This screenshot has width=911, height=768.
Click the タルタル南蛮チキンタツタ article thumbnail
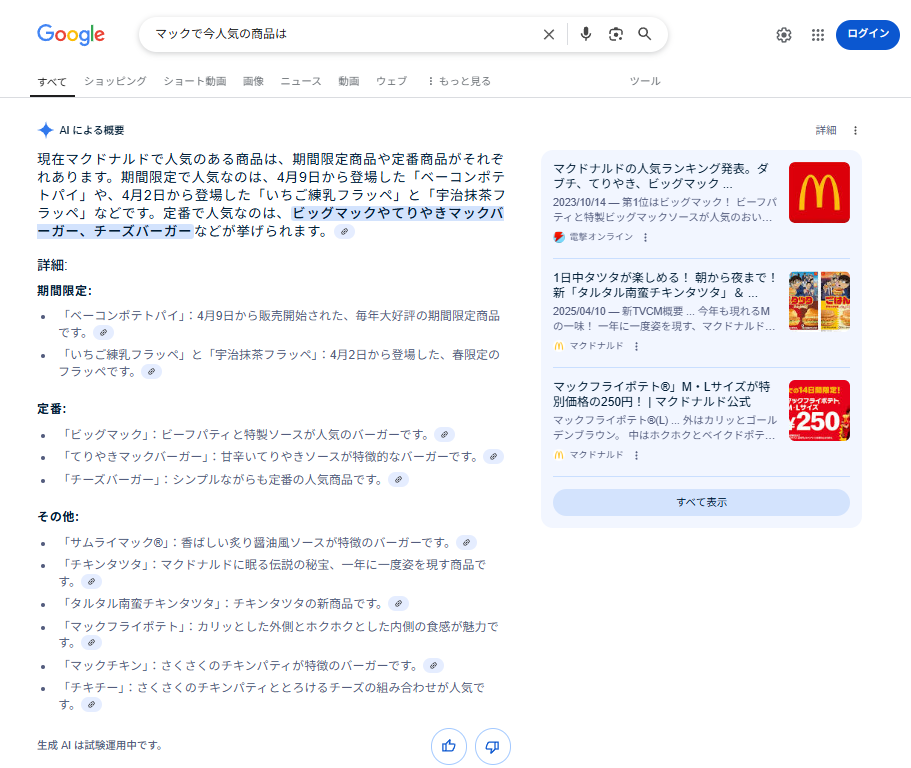tap(819, 302)
